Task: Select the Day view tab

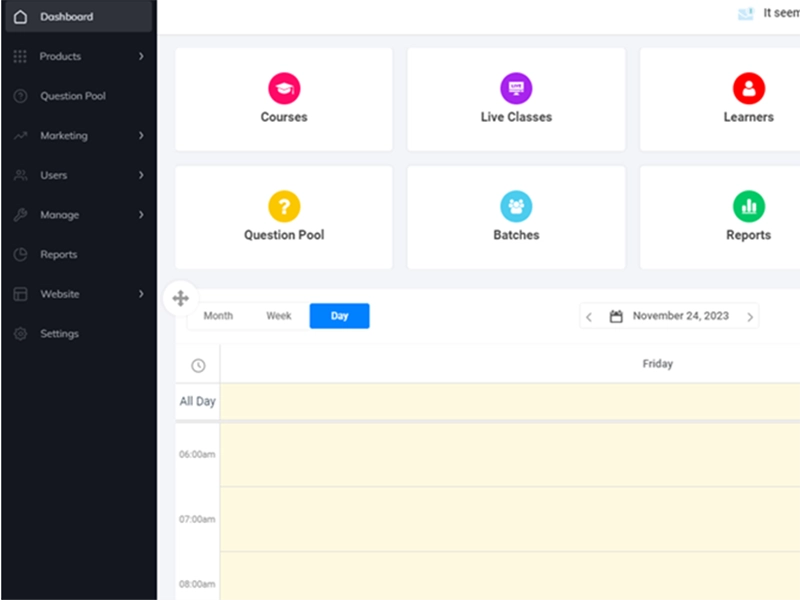Action: tap(339, 316)
